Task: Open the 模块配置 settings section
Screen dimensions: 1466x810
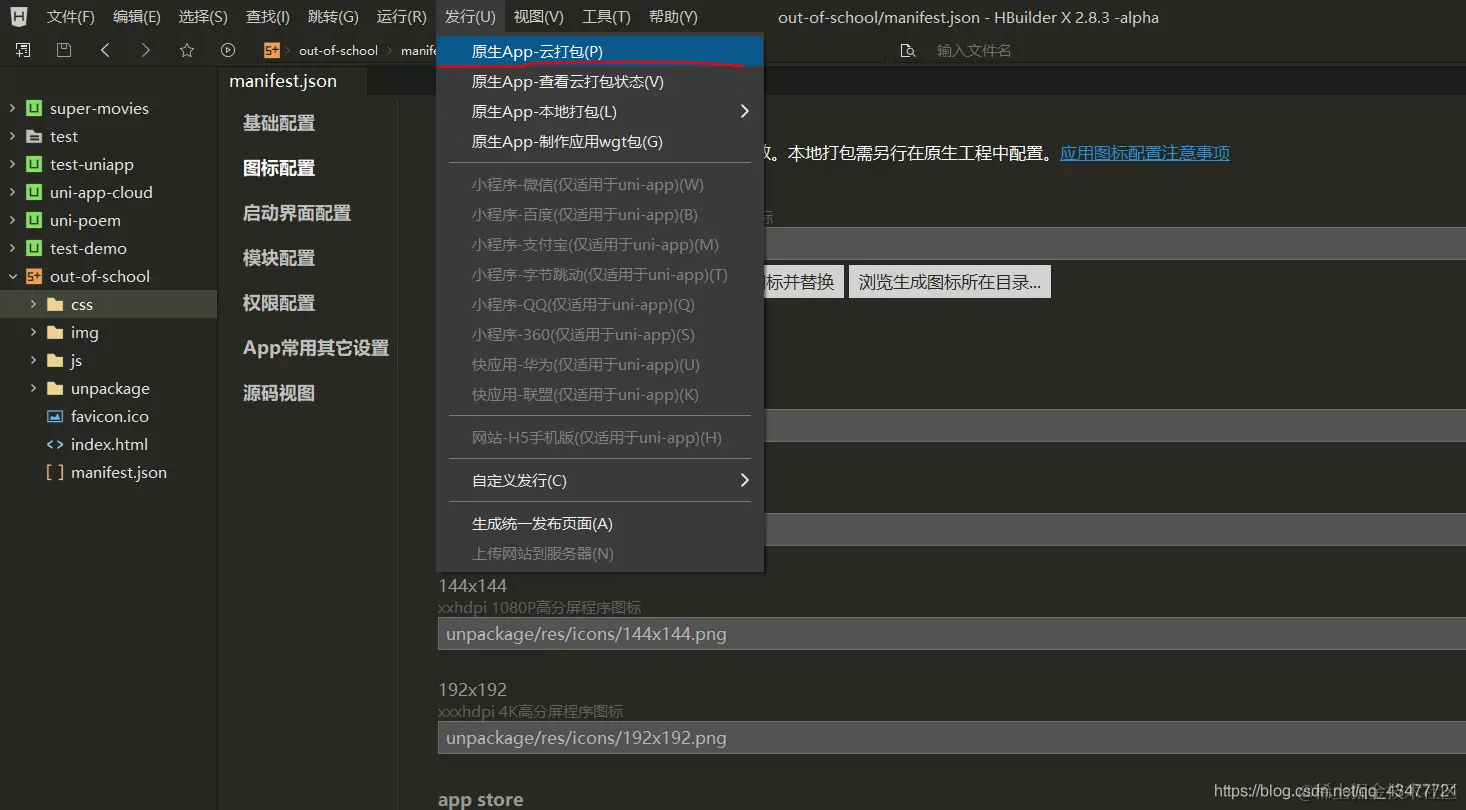Action: [279, 258]
